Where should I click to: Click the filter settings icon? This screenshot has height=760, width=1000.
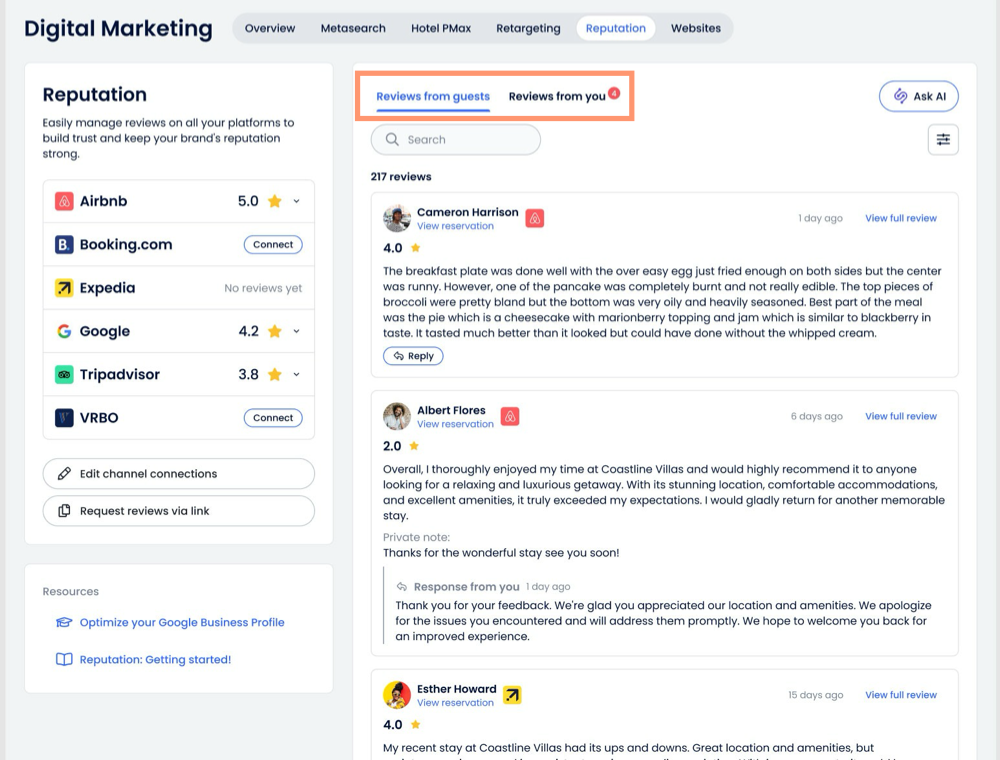942,140
